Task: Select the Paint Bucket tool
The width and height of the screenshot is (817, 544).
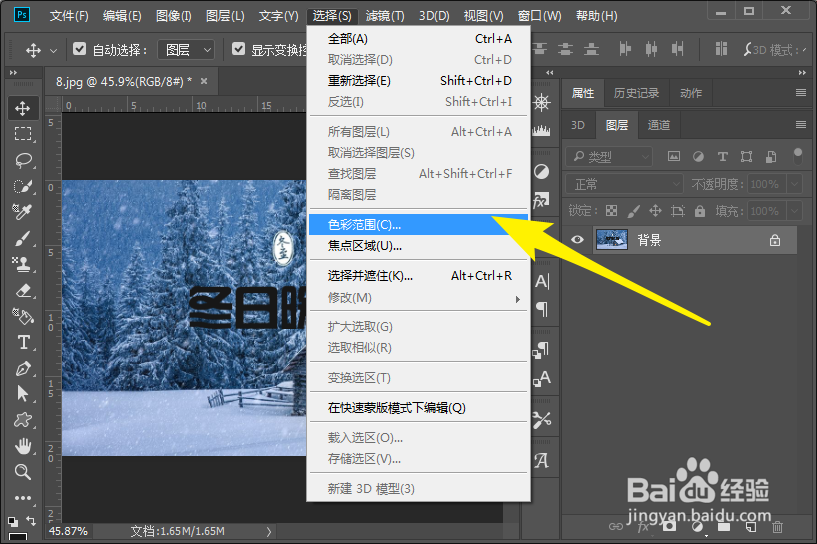Action: click(22, 316)
